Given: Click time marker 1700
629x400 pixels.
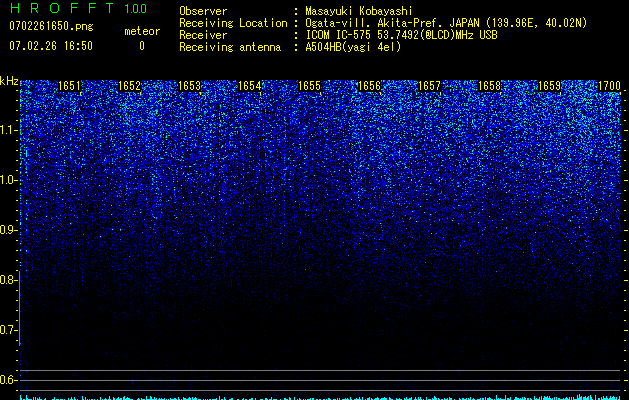Looking at the screenshot, I should [x=609, y=86].
